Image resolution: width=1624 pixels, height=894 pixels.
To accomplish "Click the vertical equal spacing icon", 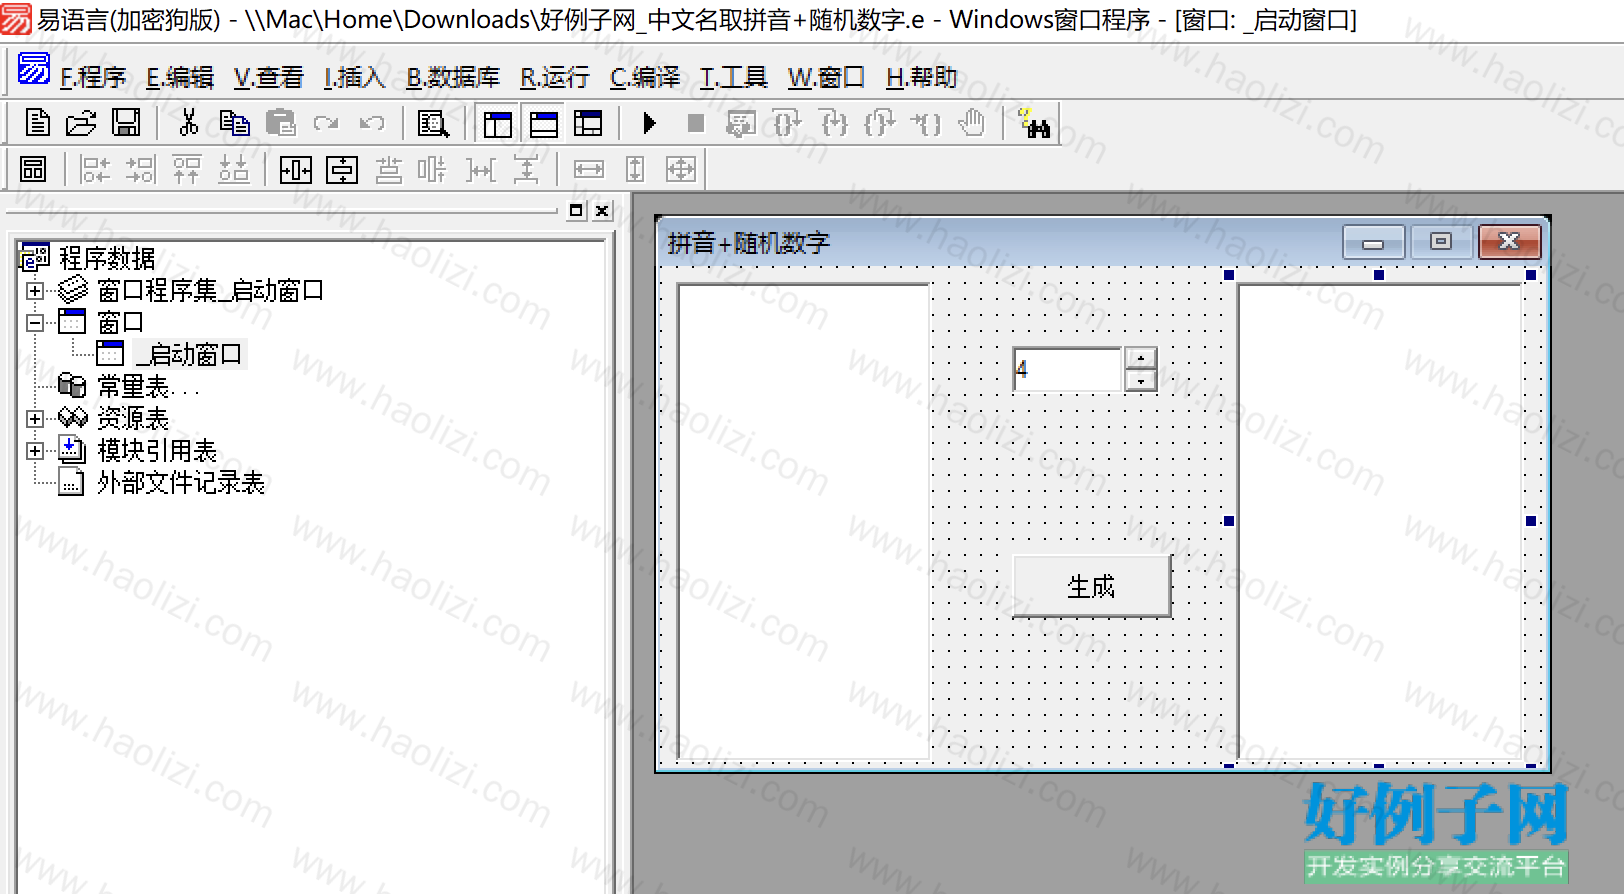I will coord(526,169).
